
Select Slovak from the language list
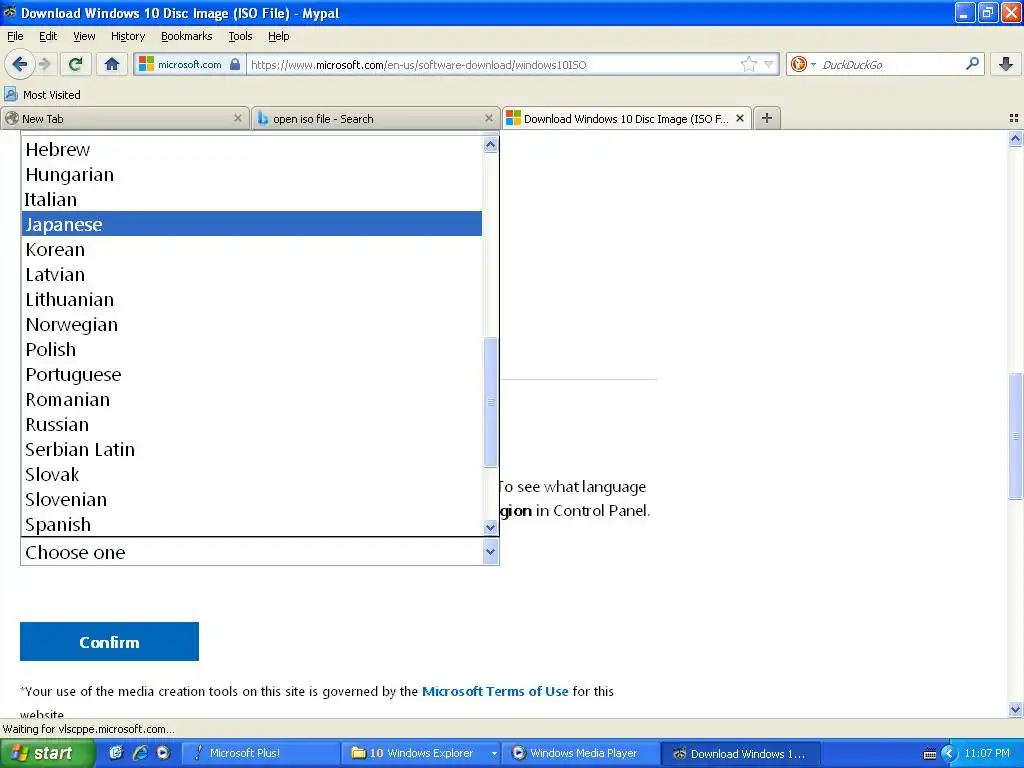click(252, 474)
